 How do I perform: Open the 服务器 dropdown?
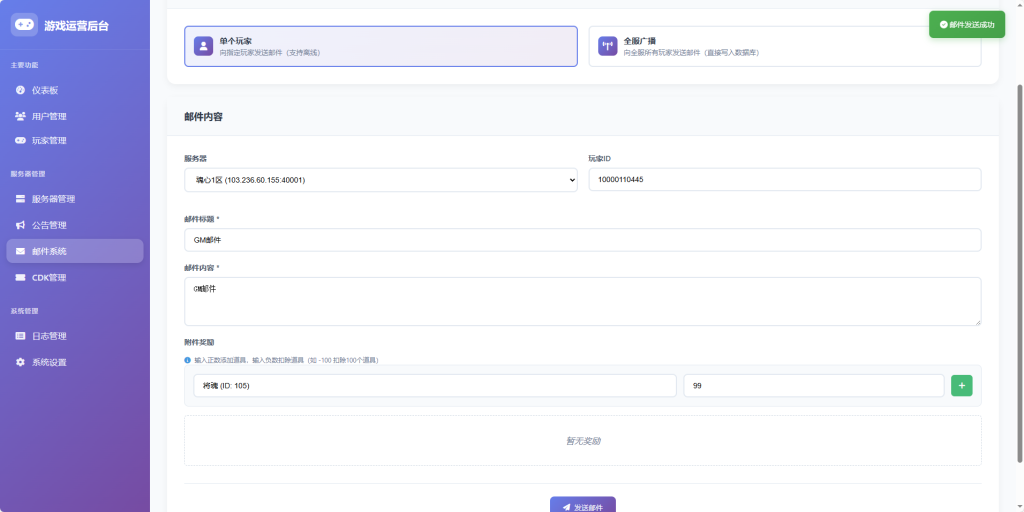(381, 180)
